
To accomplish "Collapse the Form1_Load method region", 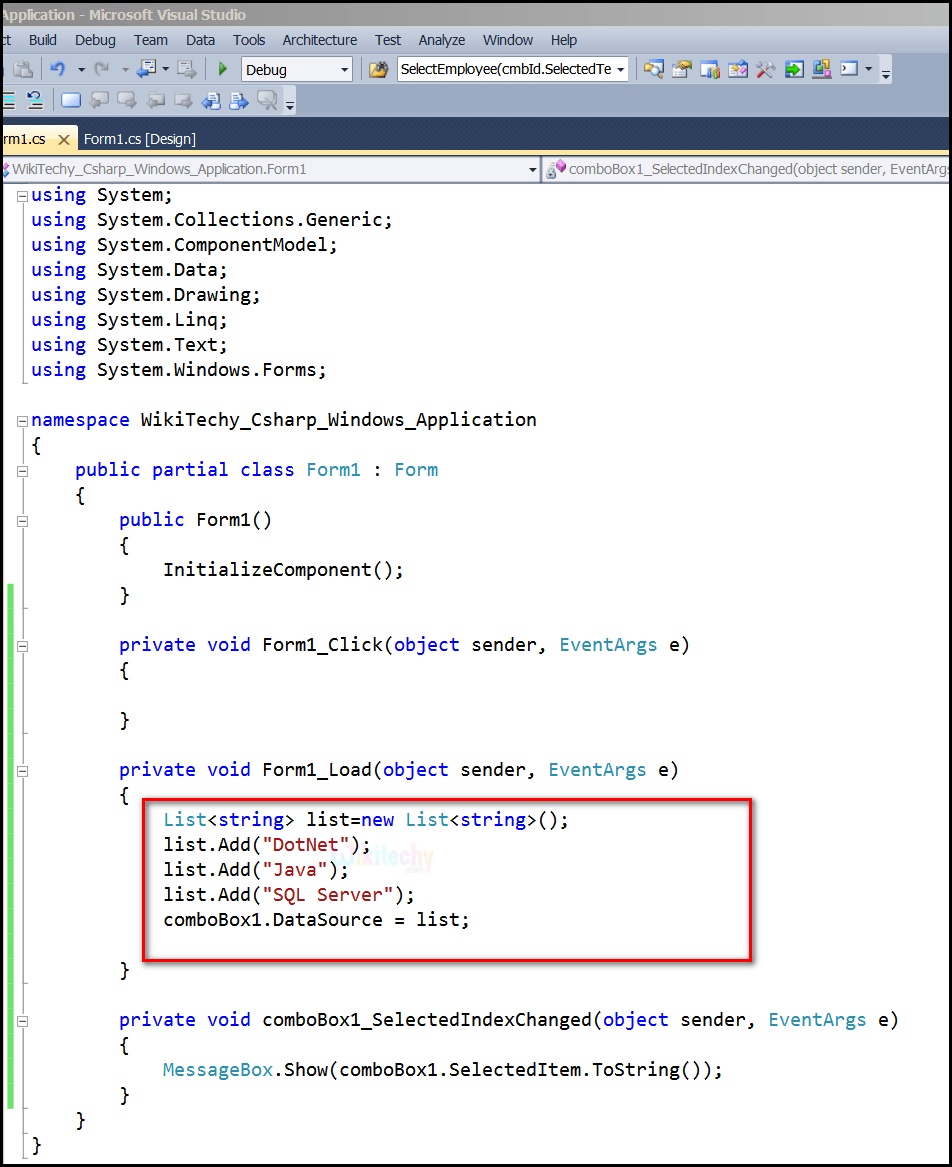I will pyautogui.click(x=21, y=771).
